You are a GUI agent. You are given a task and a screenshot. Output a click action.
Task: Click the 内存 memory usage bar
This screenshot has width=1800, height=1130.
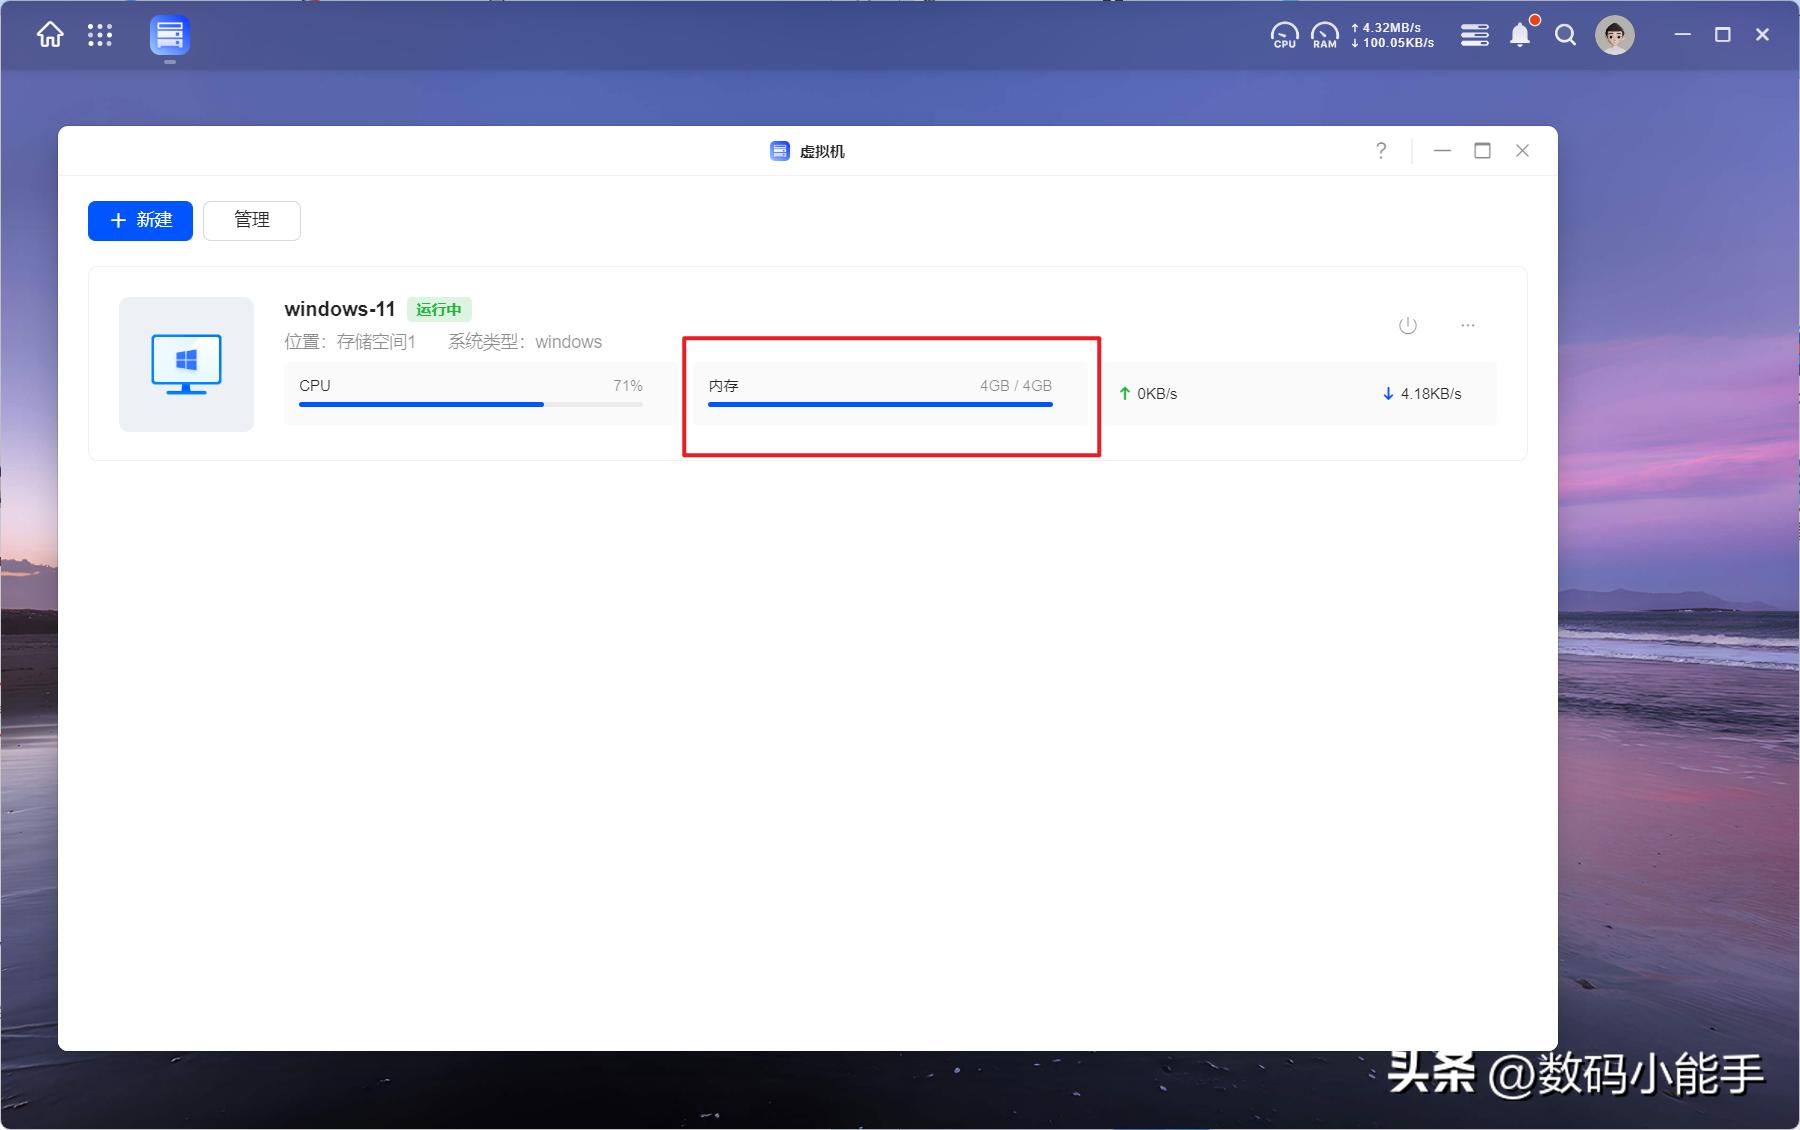point(880,404)
